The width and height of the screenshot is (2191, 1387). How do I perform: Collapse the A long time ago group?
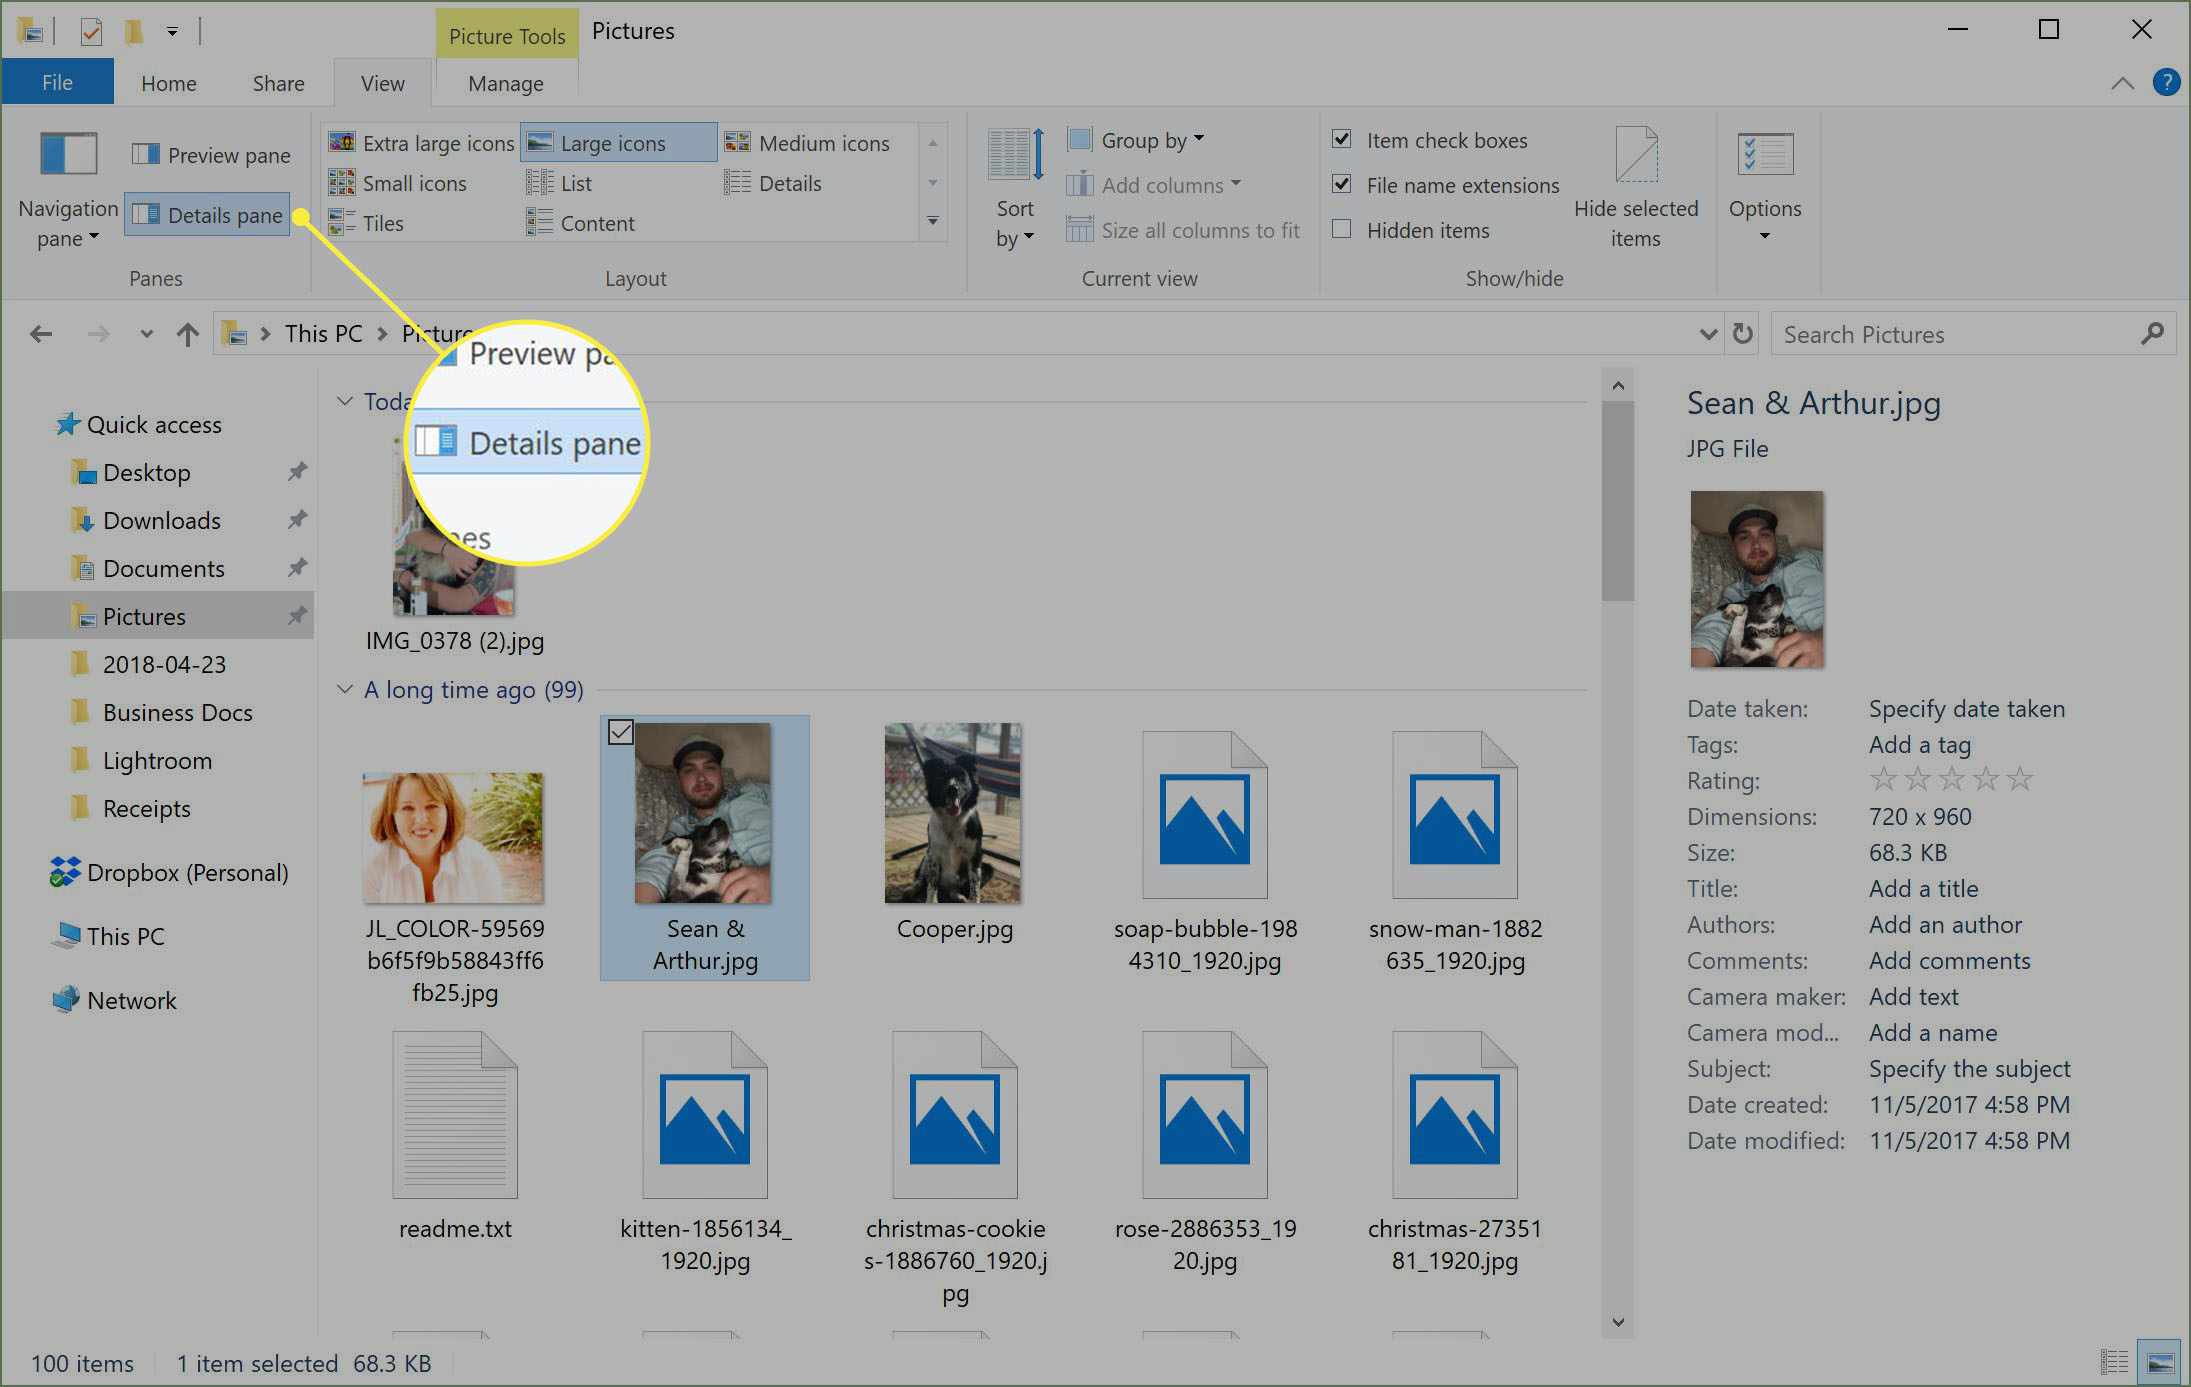[x=345, y=689]
